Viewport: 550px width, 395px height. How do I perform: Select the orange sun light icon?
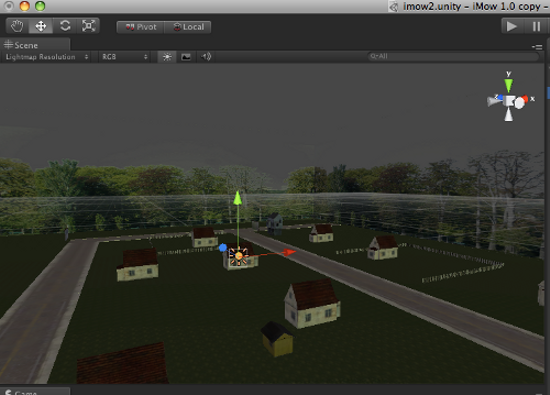coord(239,256)
